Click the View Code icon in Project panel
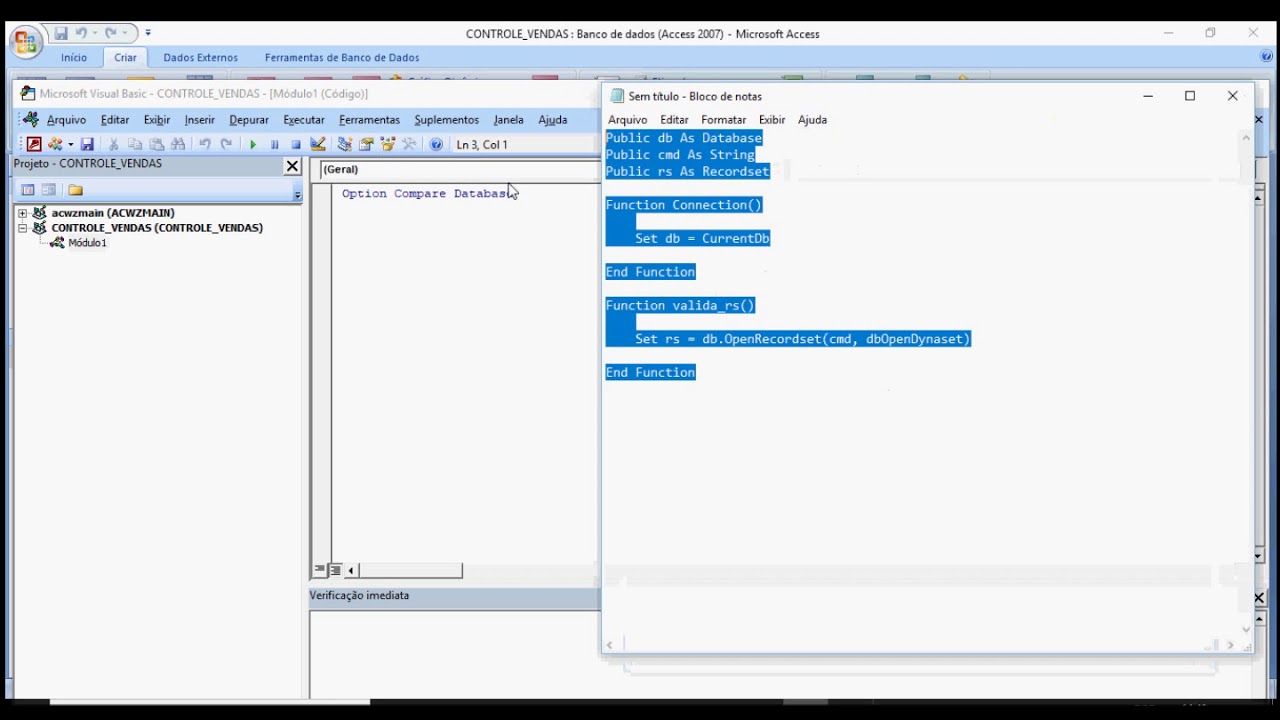 28,190
